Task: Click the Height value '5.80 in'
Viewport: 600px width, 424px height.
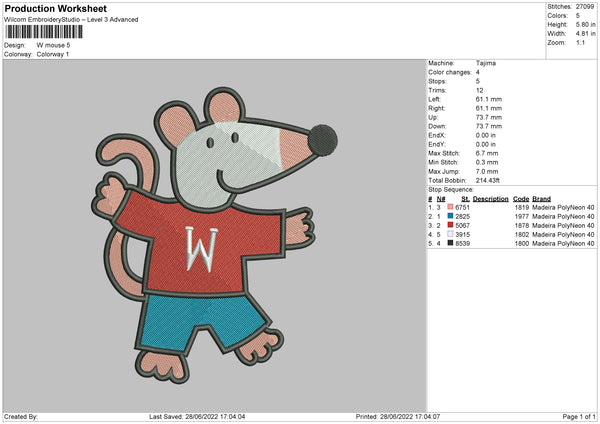Action: [585, 24]
